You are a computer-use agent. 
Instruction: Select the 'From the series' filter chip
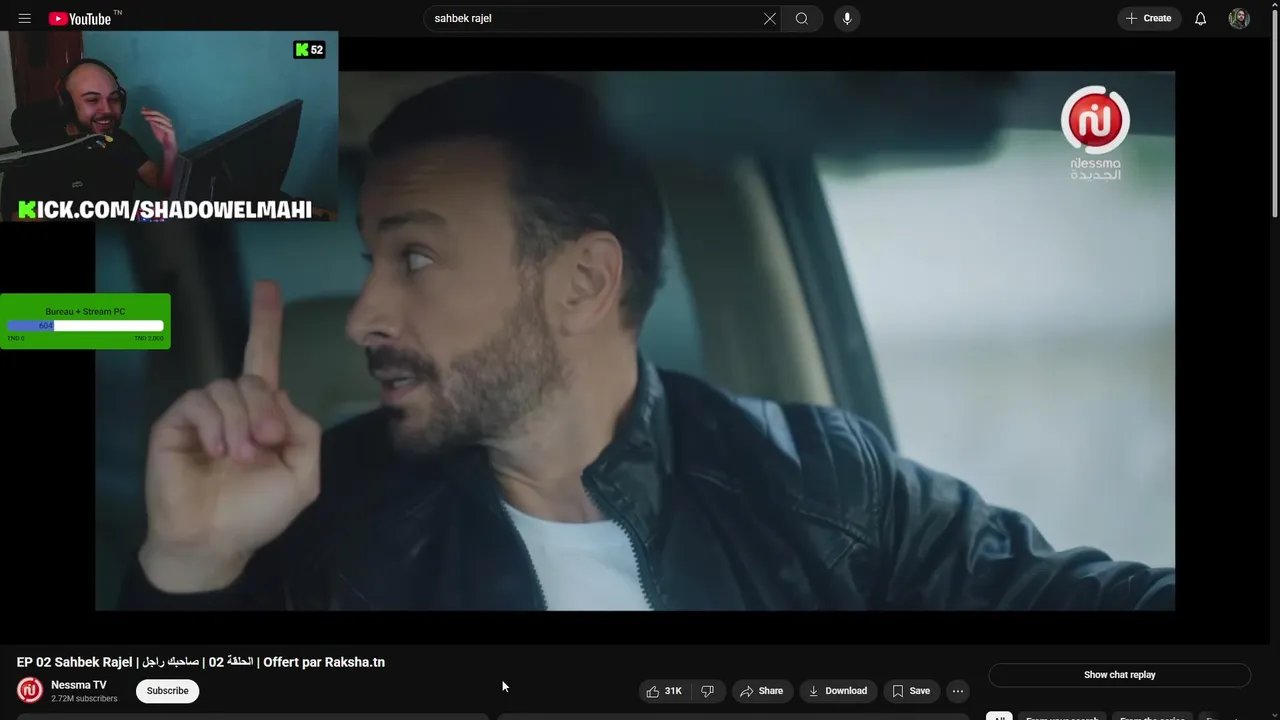[x=1152, y=717]
